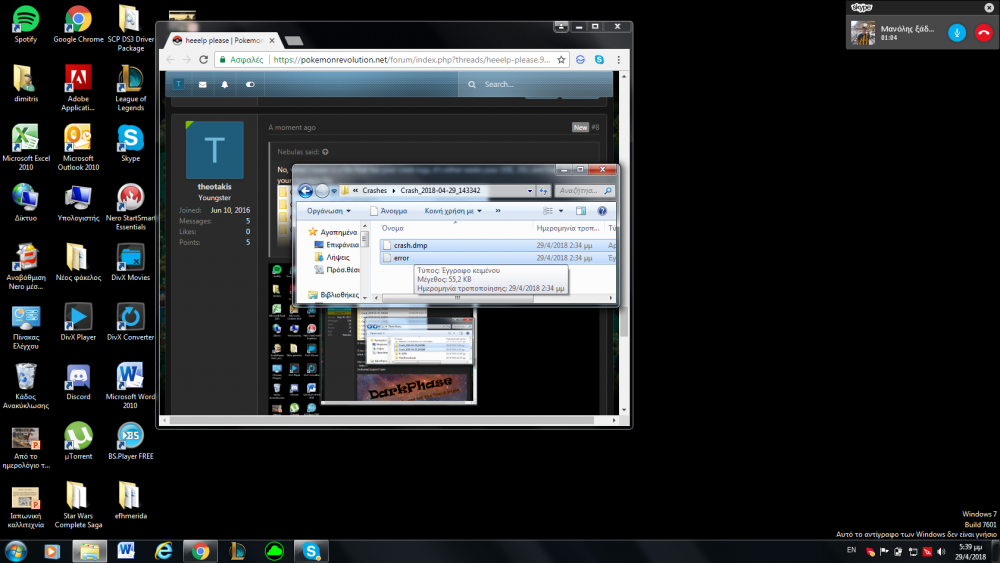
Task: Open Explorer view options dropdown arrow
Action: point(562,211)
